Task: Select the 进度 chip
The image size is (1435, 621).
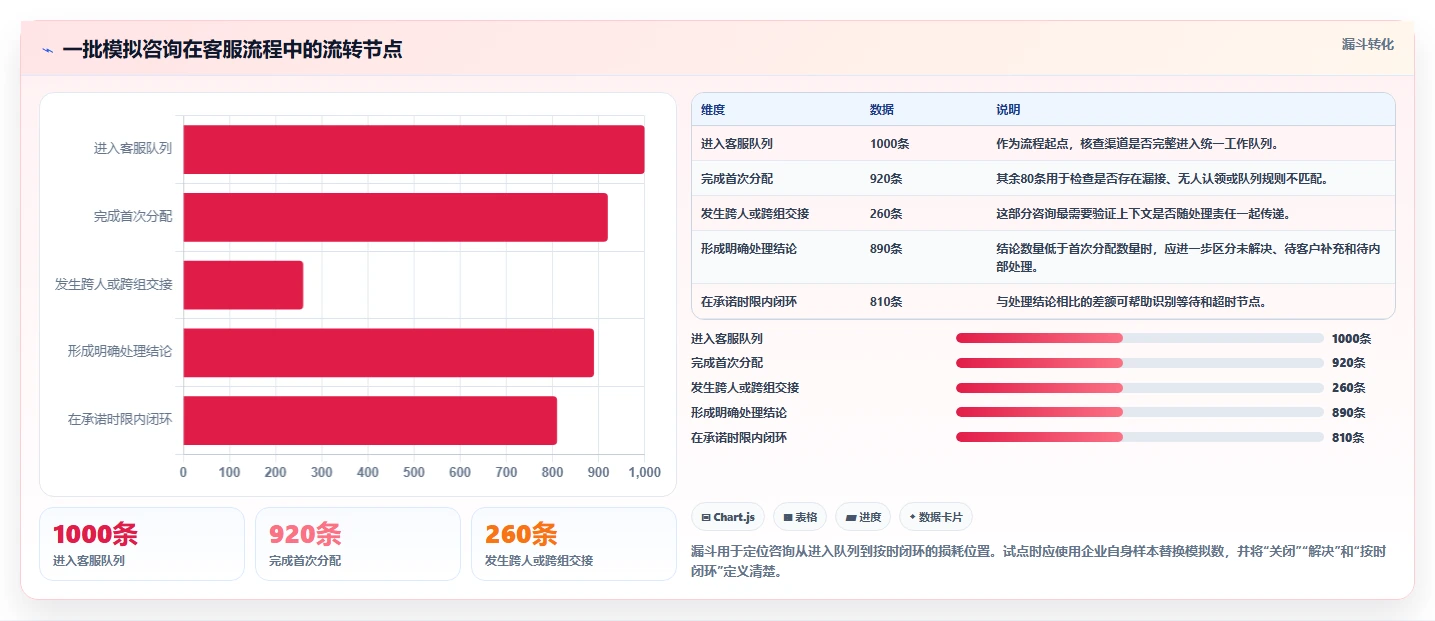Action: [x=863, y=517]
